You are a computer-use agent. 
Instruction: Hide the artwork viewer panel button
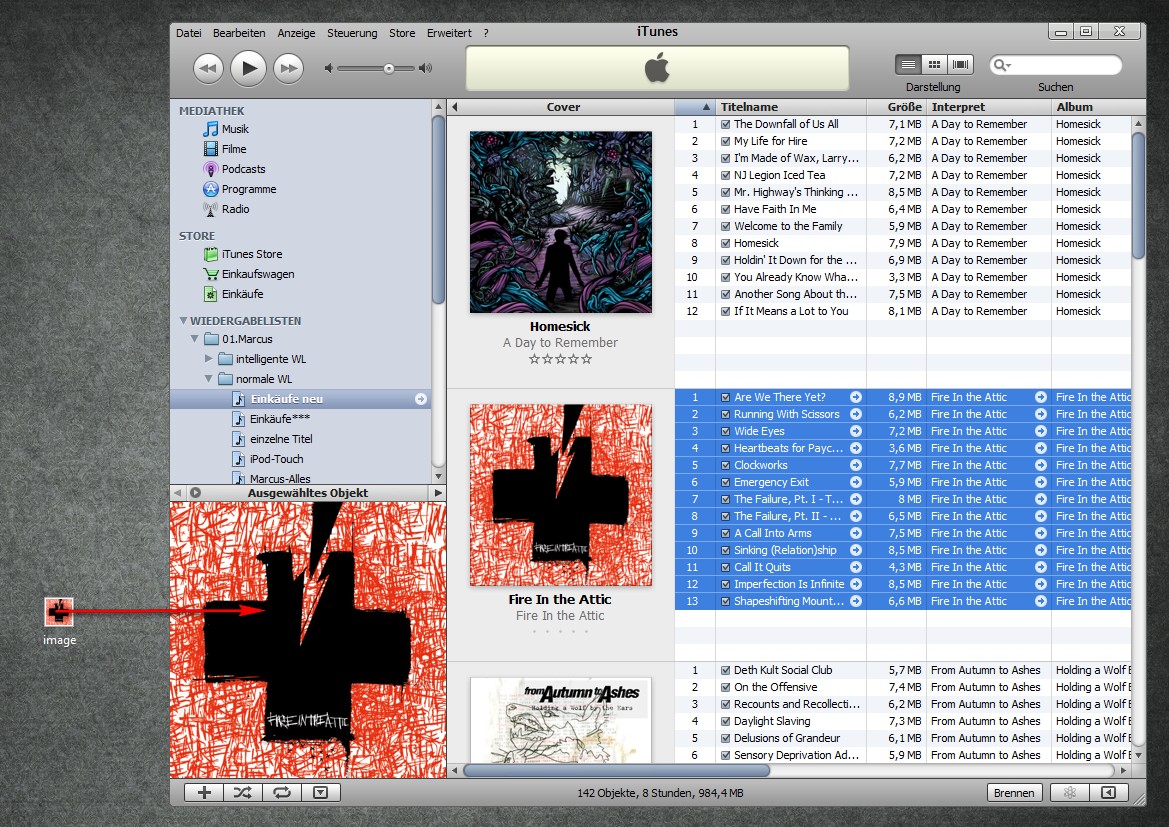click(x=321, y=793)
